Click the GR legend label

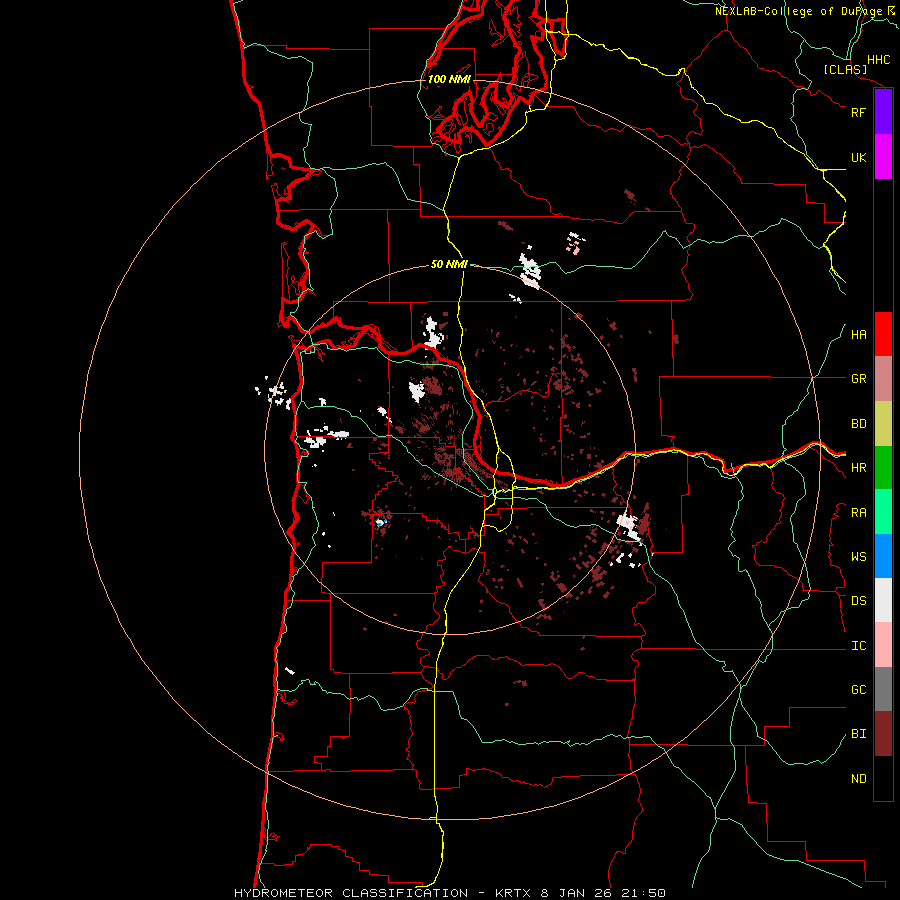[858, 379]
